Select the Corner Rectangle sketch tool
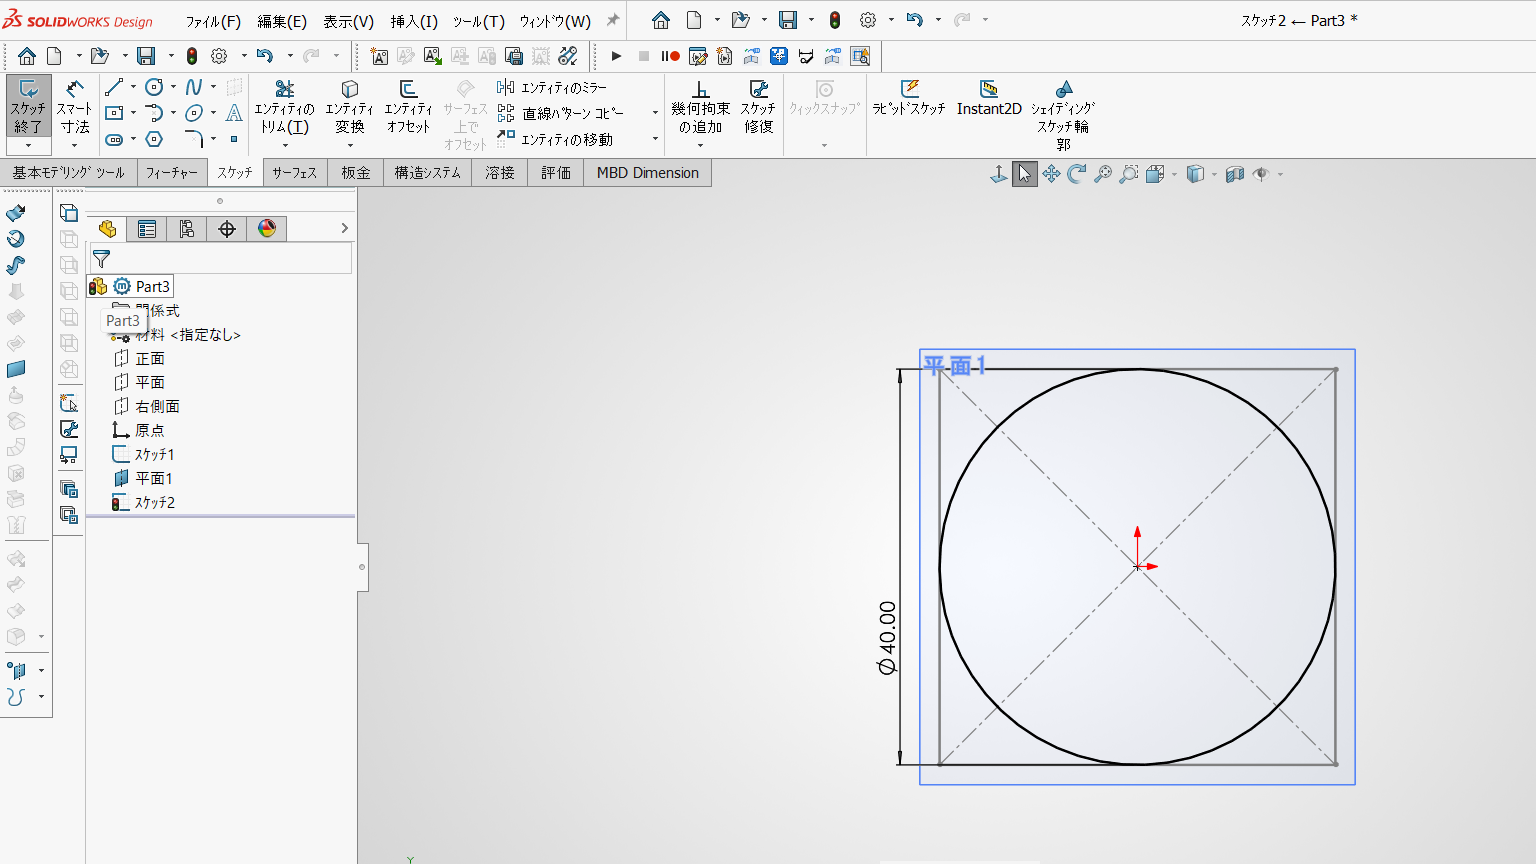This screenshot has width=1536, height=864. [114, 113]
